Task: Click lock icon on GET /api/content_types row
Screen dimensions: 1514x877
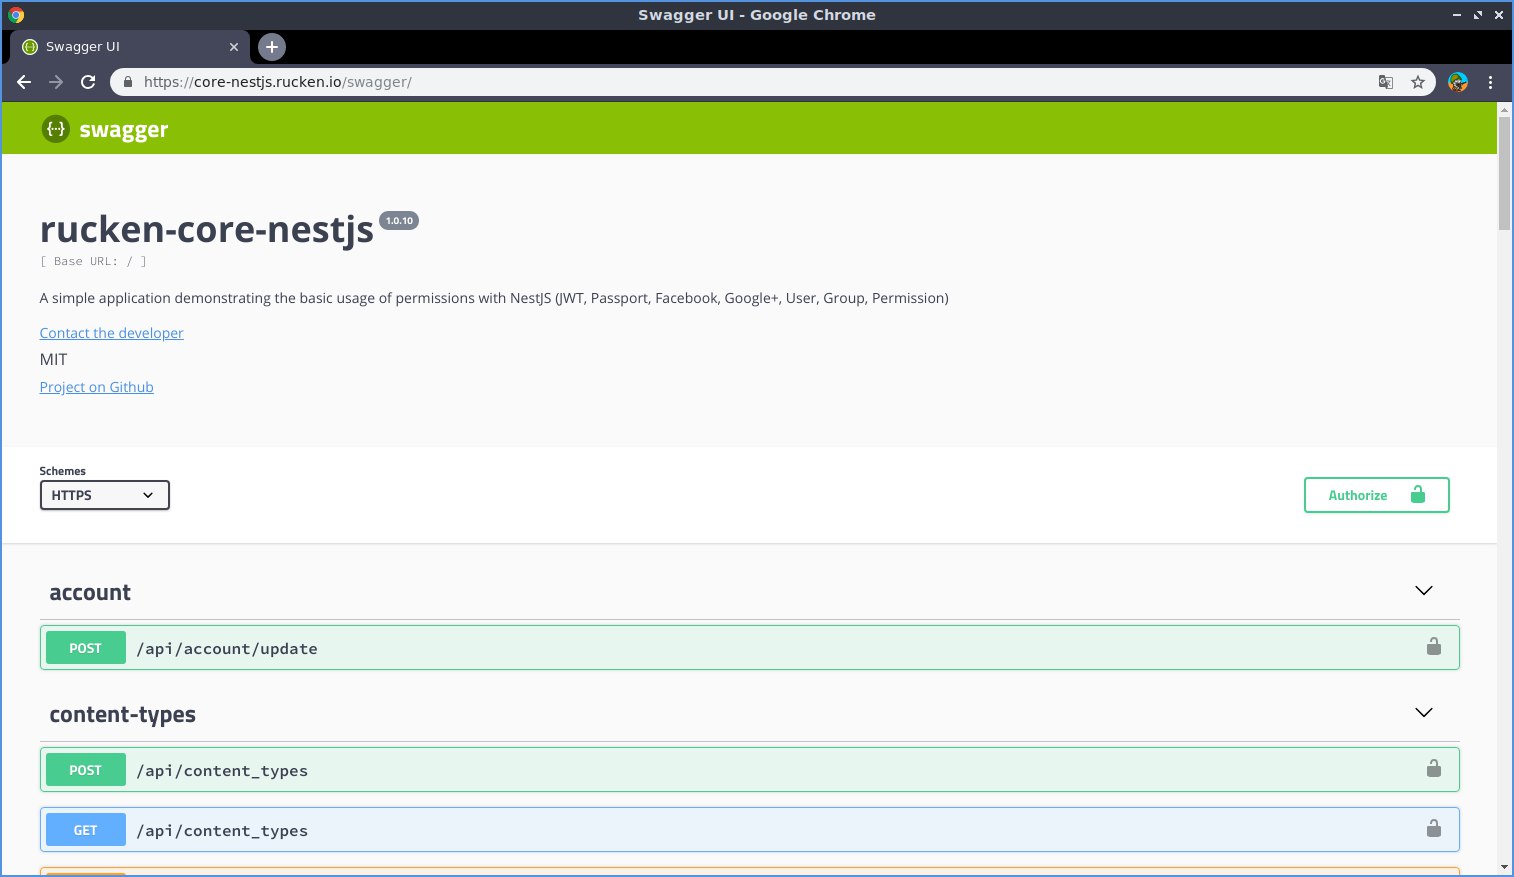Action: [x=1434, y=829]
